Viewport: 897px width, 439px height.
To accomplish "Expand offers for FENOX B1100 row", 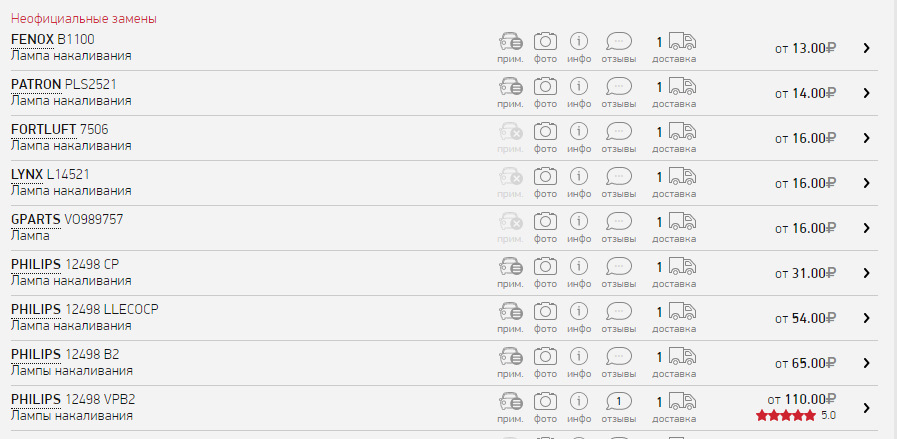I will click(866, 48).
